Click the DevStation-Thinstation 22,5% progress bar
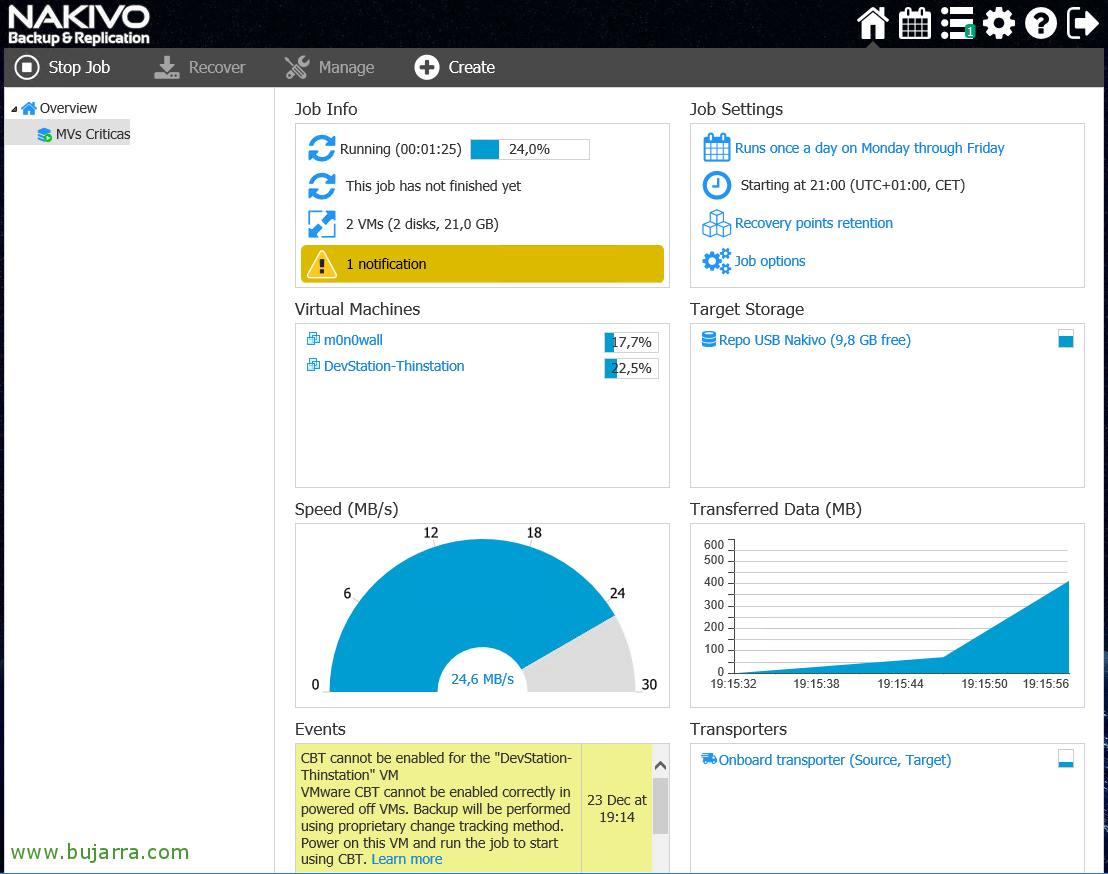The width and height of the screenshot is (1108, 874). tap(632, 368)
